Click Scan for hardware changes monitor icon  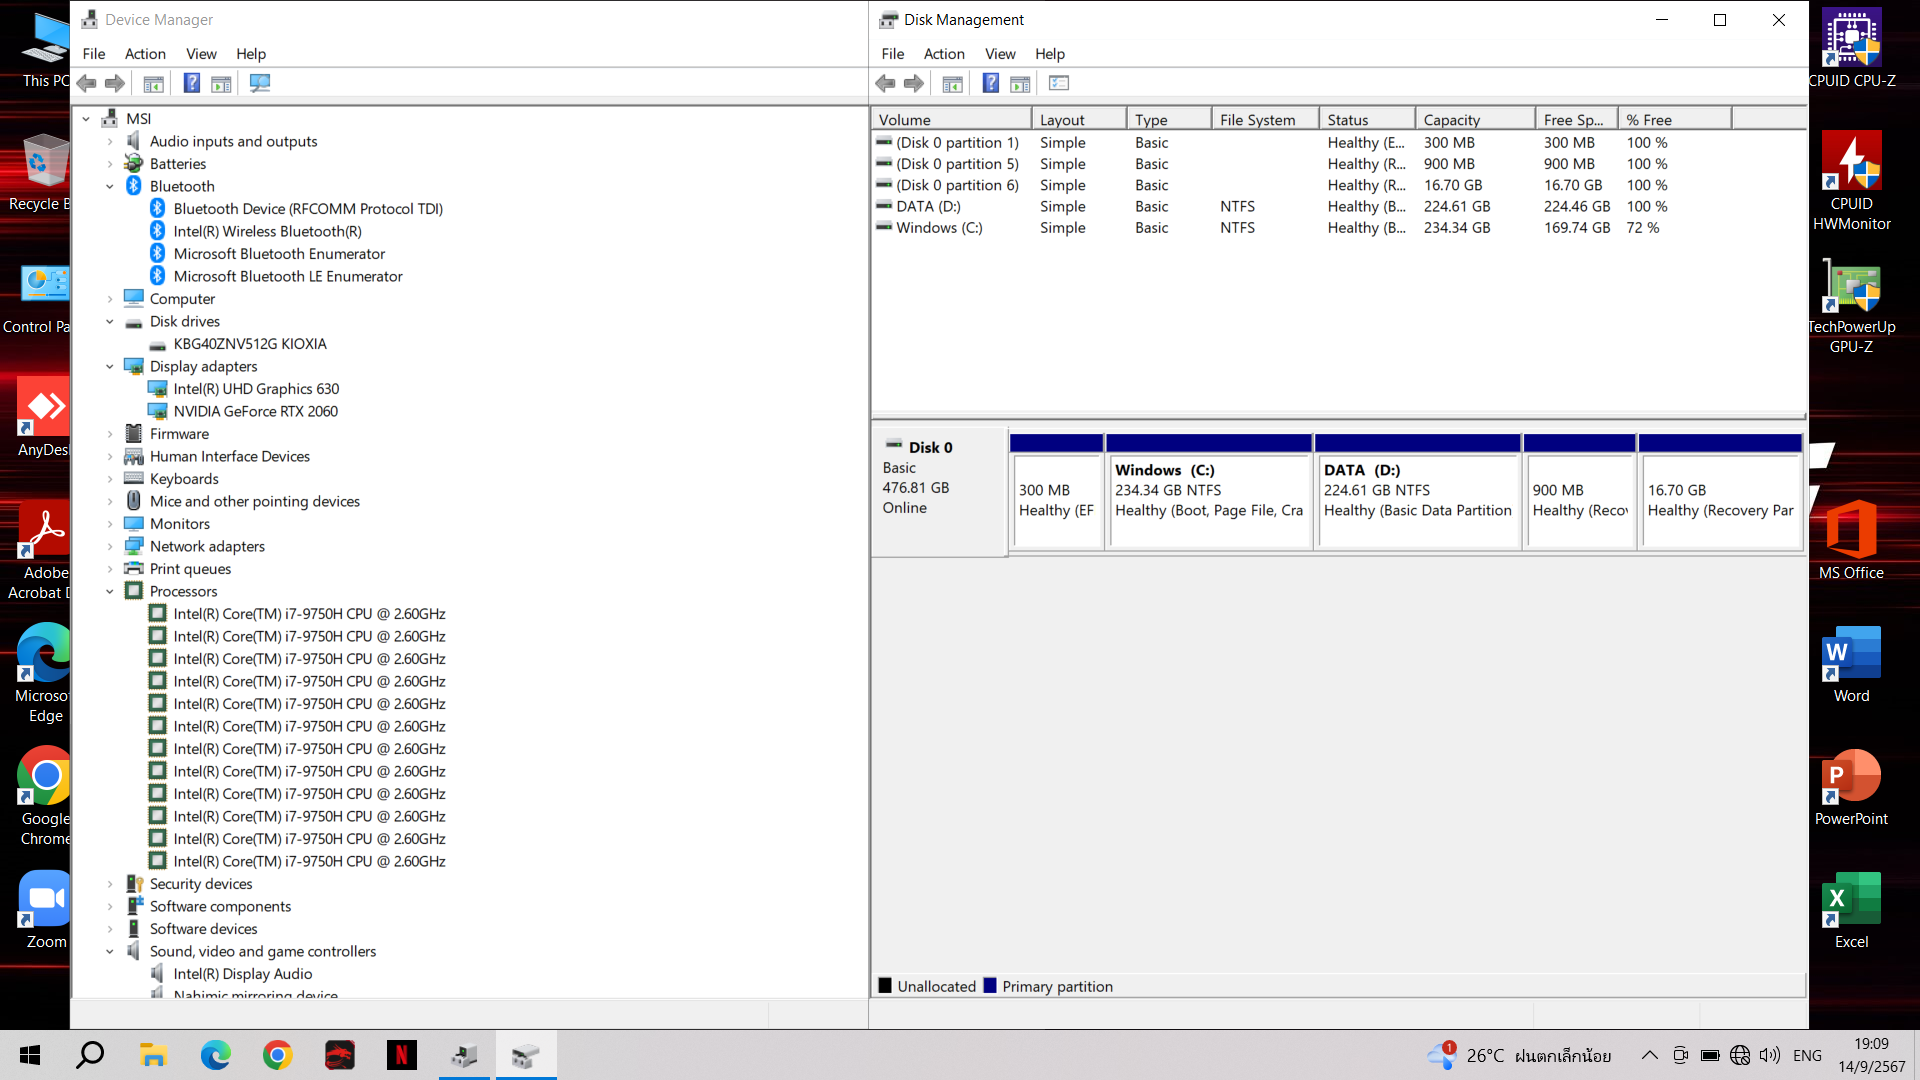click(x=260, y=84)
